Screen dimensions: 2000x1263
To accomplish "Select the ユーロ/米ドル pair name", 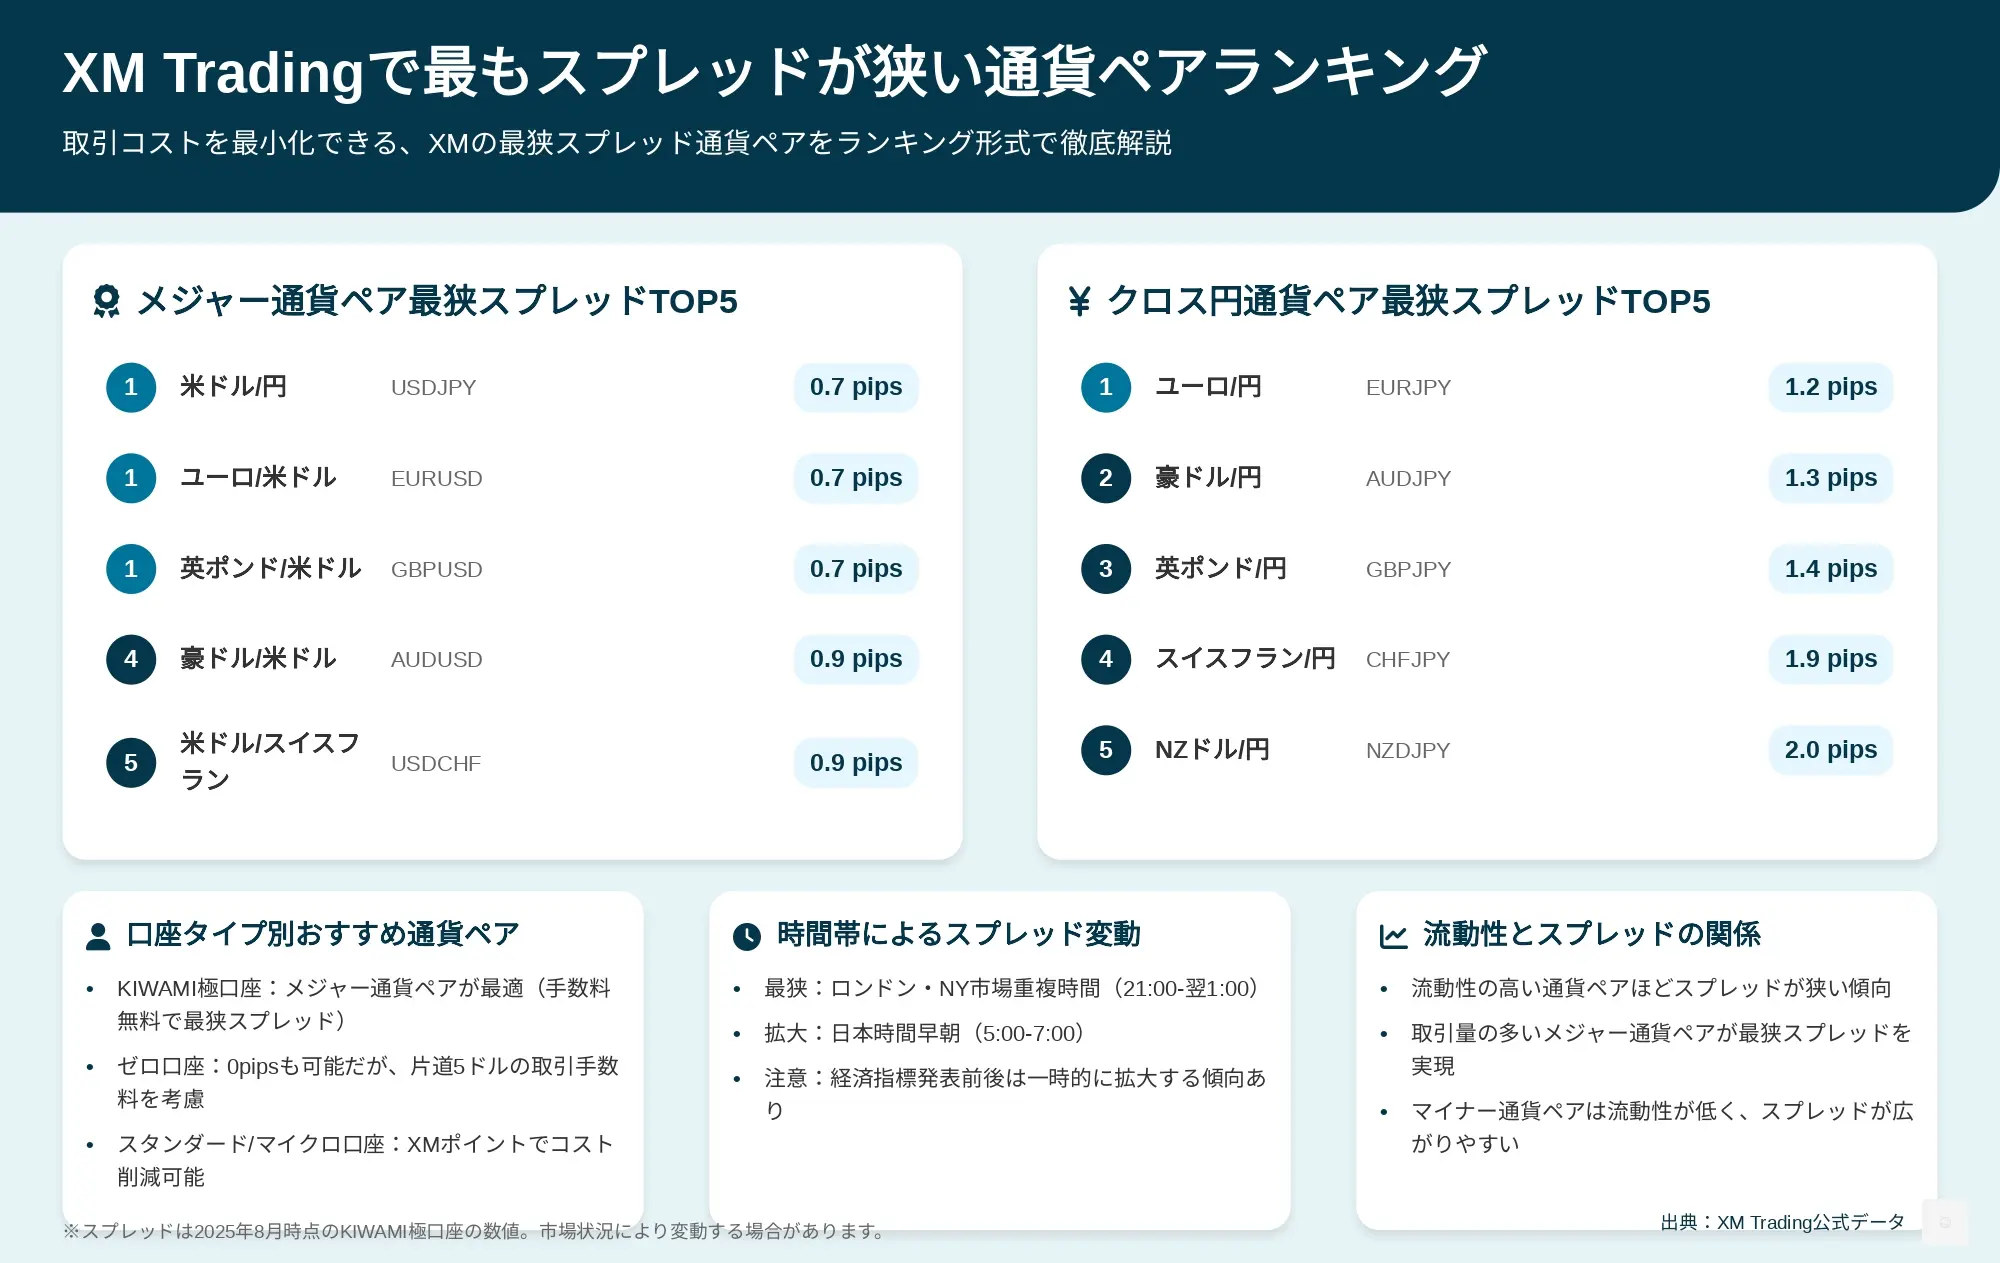I will [x=258, y=478].
